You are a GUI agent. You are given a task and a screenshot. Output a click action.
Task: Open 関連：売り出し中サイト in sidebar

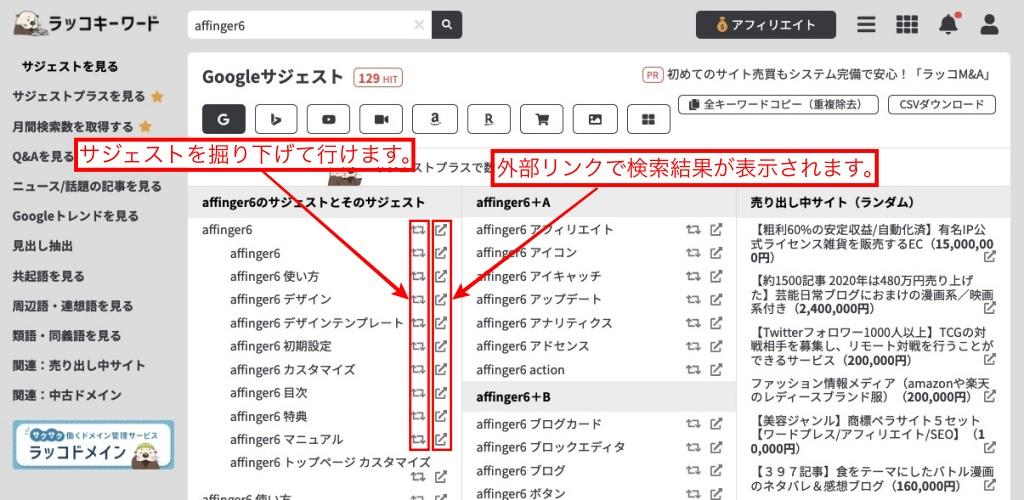[78, 366]
